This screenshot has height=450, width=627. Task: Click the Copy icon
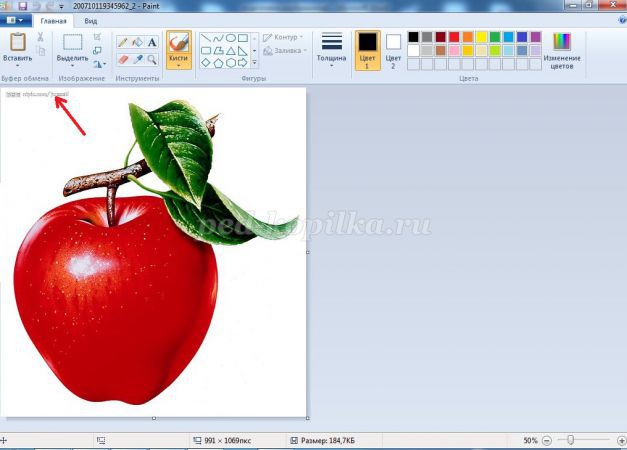(41, 51)
